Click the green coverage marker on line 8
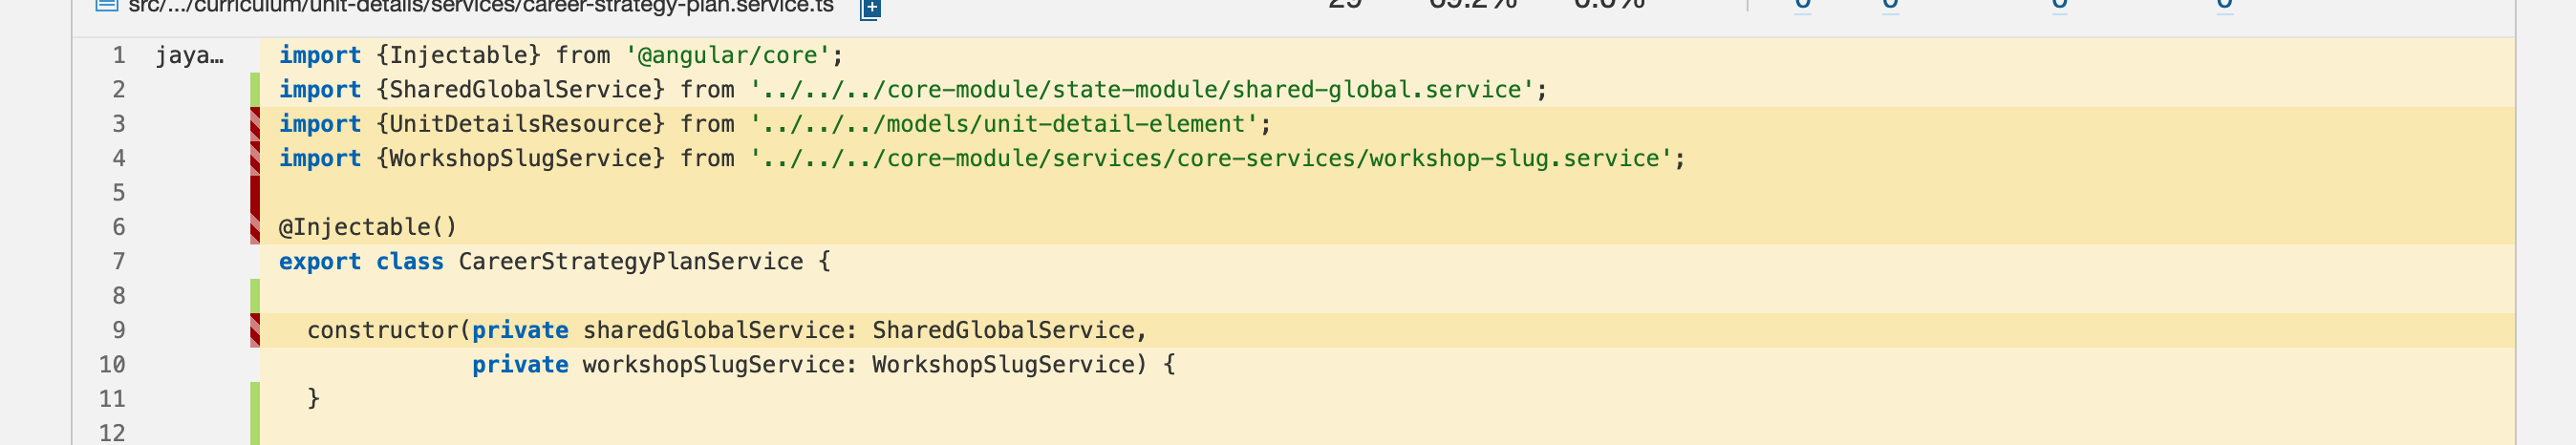The width and height of the screenshot is (2576, 445). (x=255, y=296)
